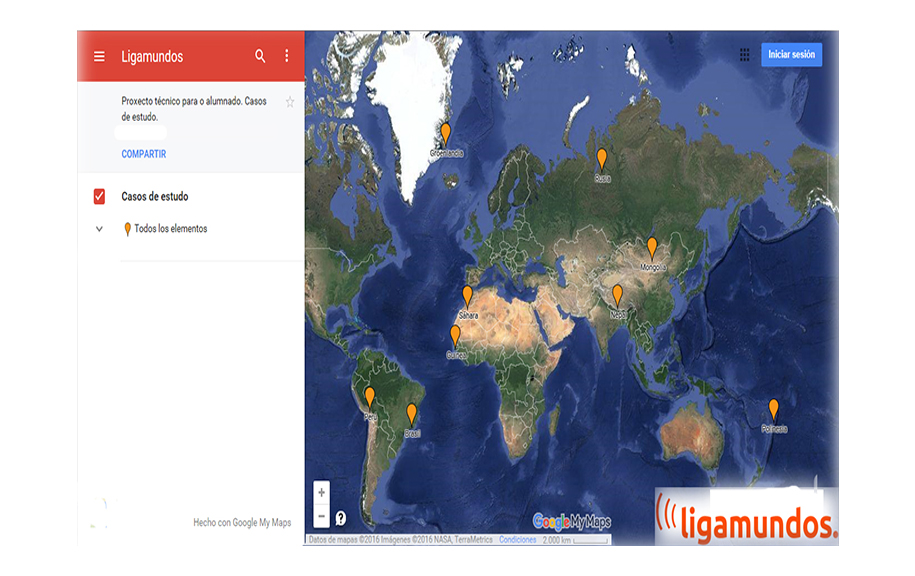The height and width of the screenshot is (576, 915).
Task: Click the Brasil map pin
Action: (411, 414)
